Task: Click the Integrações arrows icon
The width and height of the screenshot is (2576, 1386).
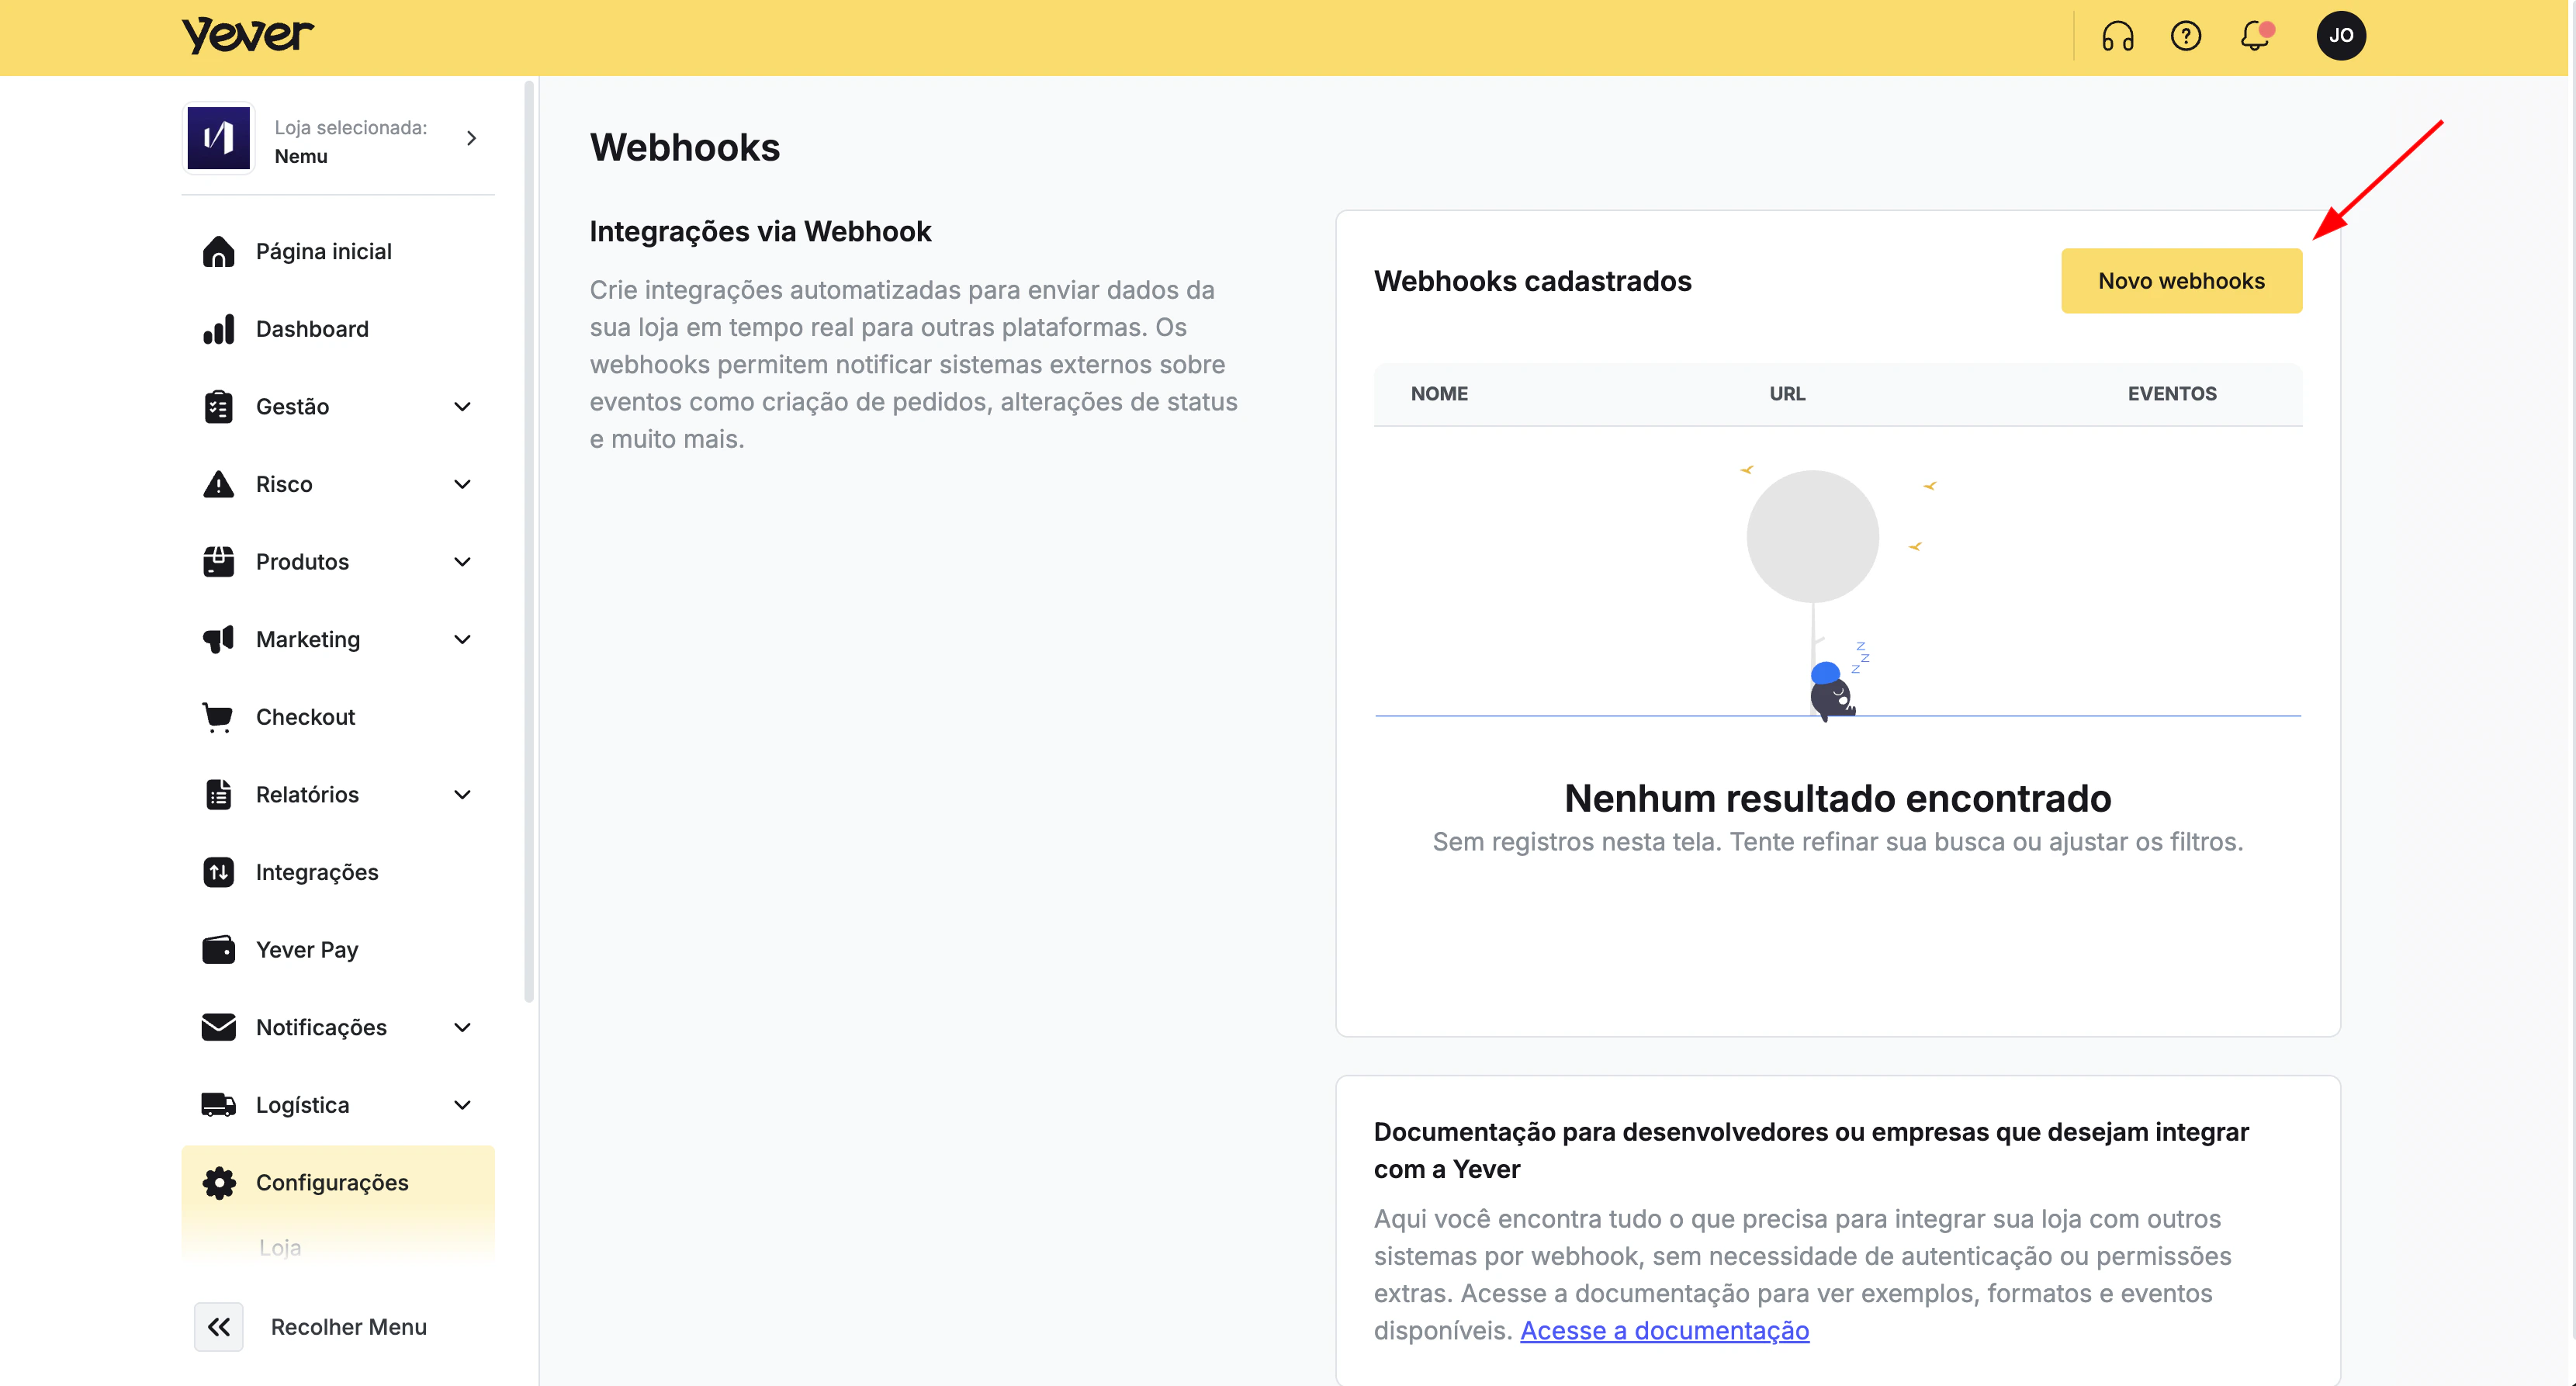Action: [x=218, y=872]
